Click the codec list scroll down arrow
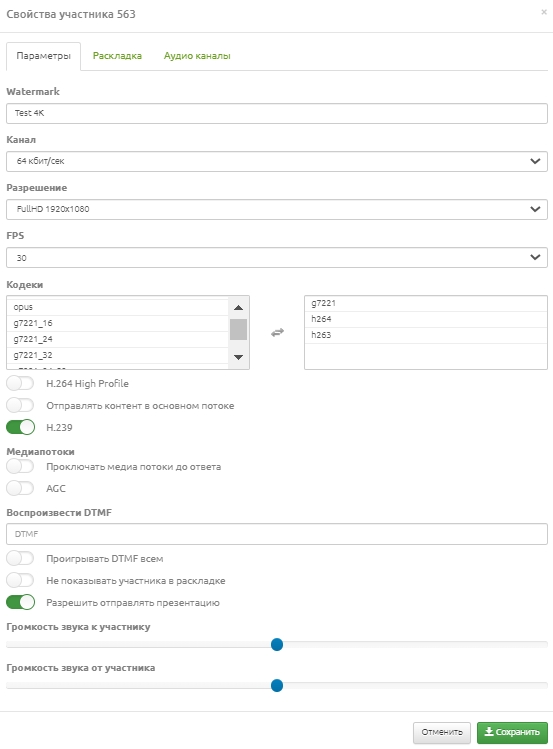 coord(238,357)
